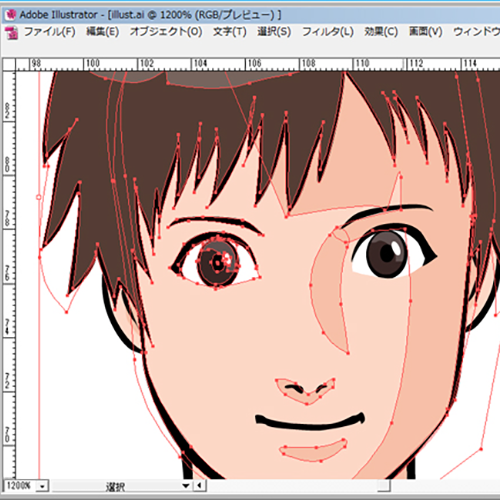Click the illust.ai title bar text
500x500 pixels.
[128, 15]
